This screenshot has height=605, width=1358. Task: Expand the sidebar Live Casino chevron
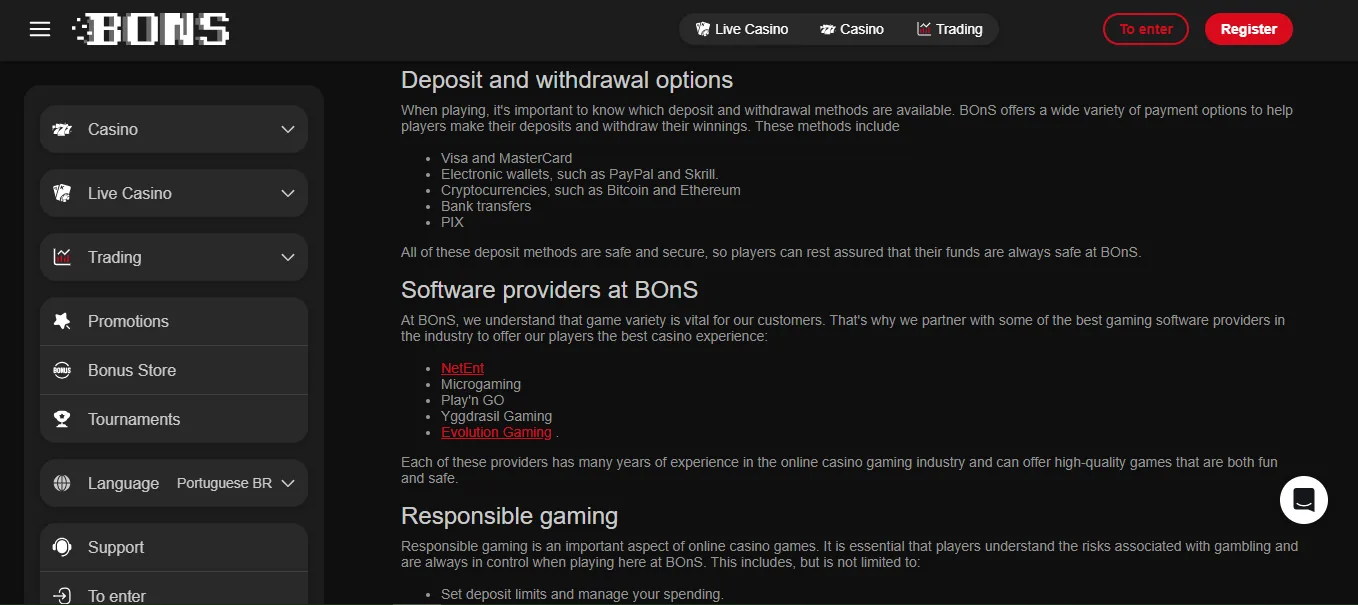pyautogui.click(x=288, y=193)
